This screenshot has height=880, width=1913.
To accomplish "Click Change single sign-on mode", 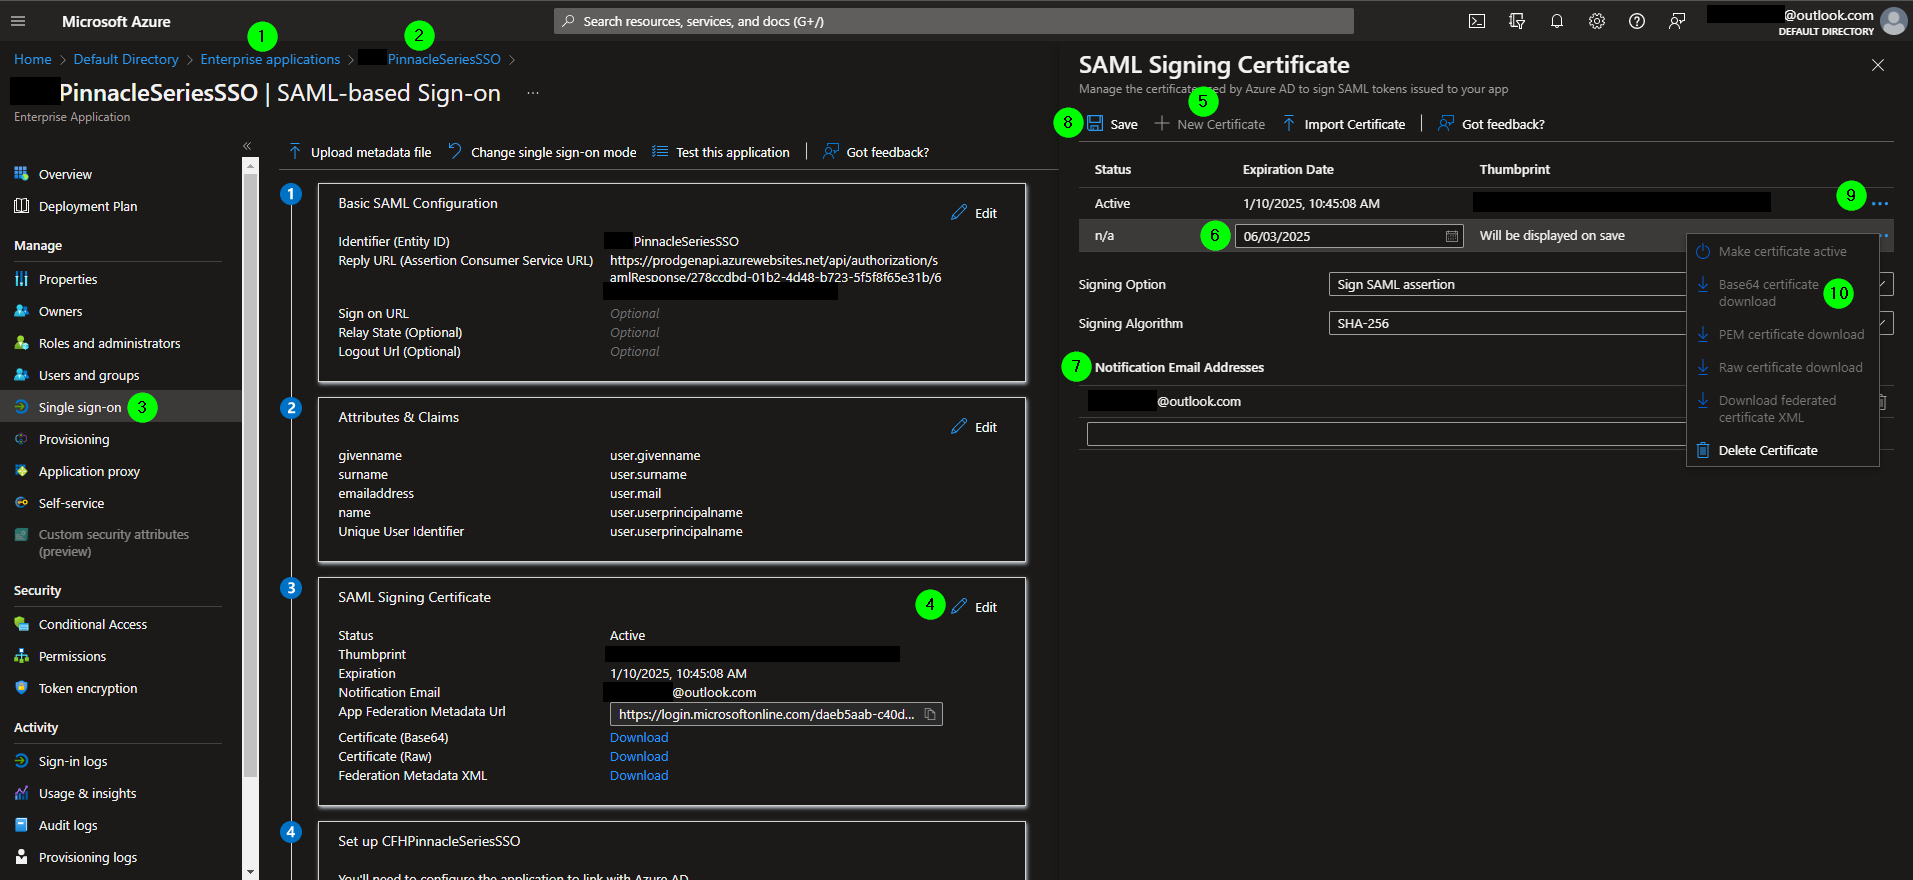I will [x=542, y=152].
